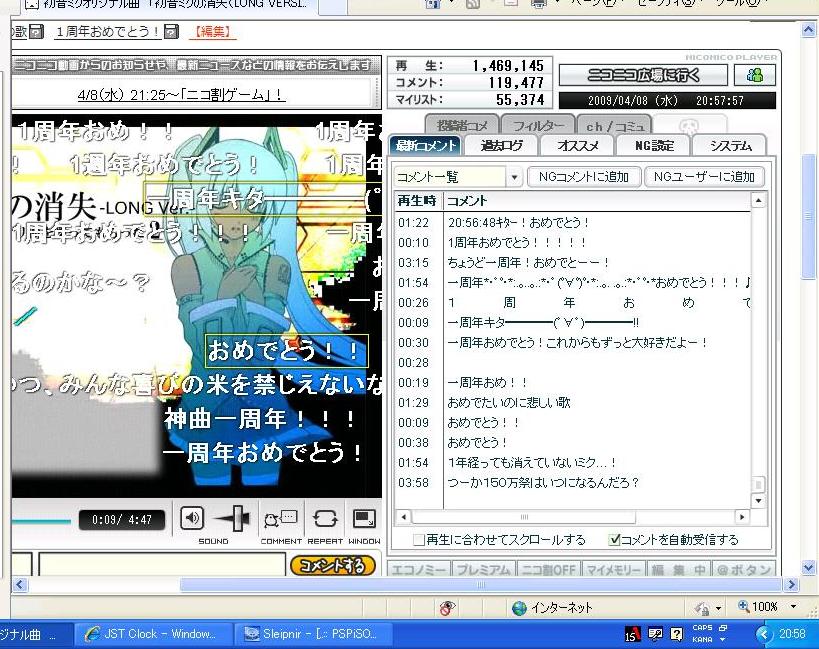This screenshot has height=649, width=819.
Task: Switch to the 過去ログ tab
Action: coord(501,146)
